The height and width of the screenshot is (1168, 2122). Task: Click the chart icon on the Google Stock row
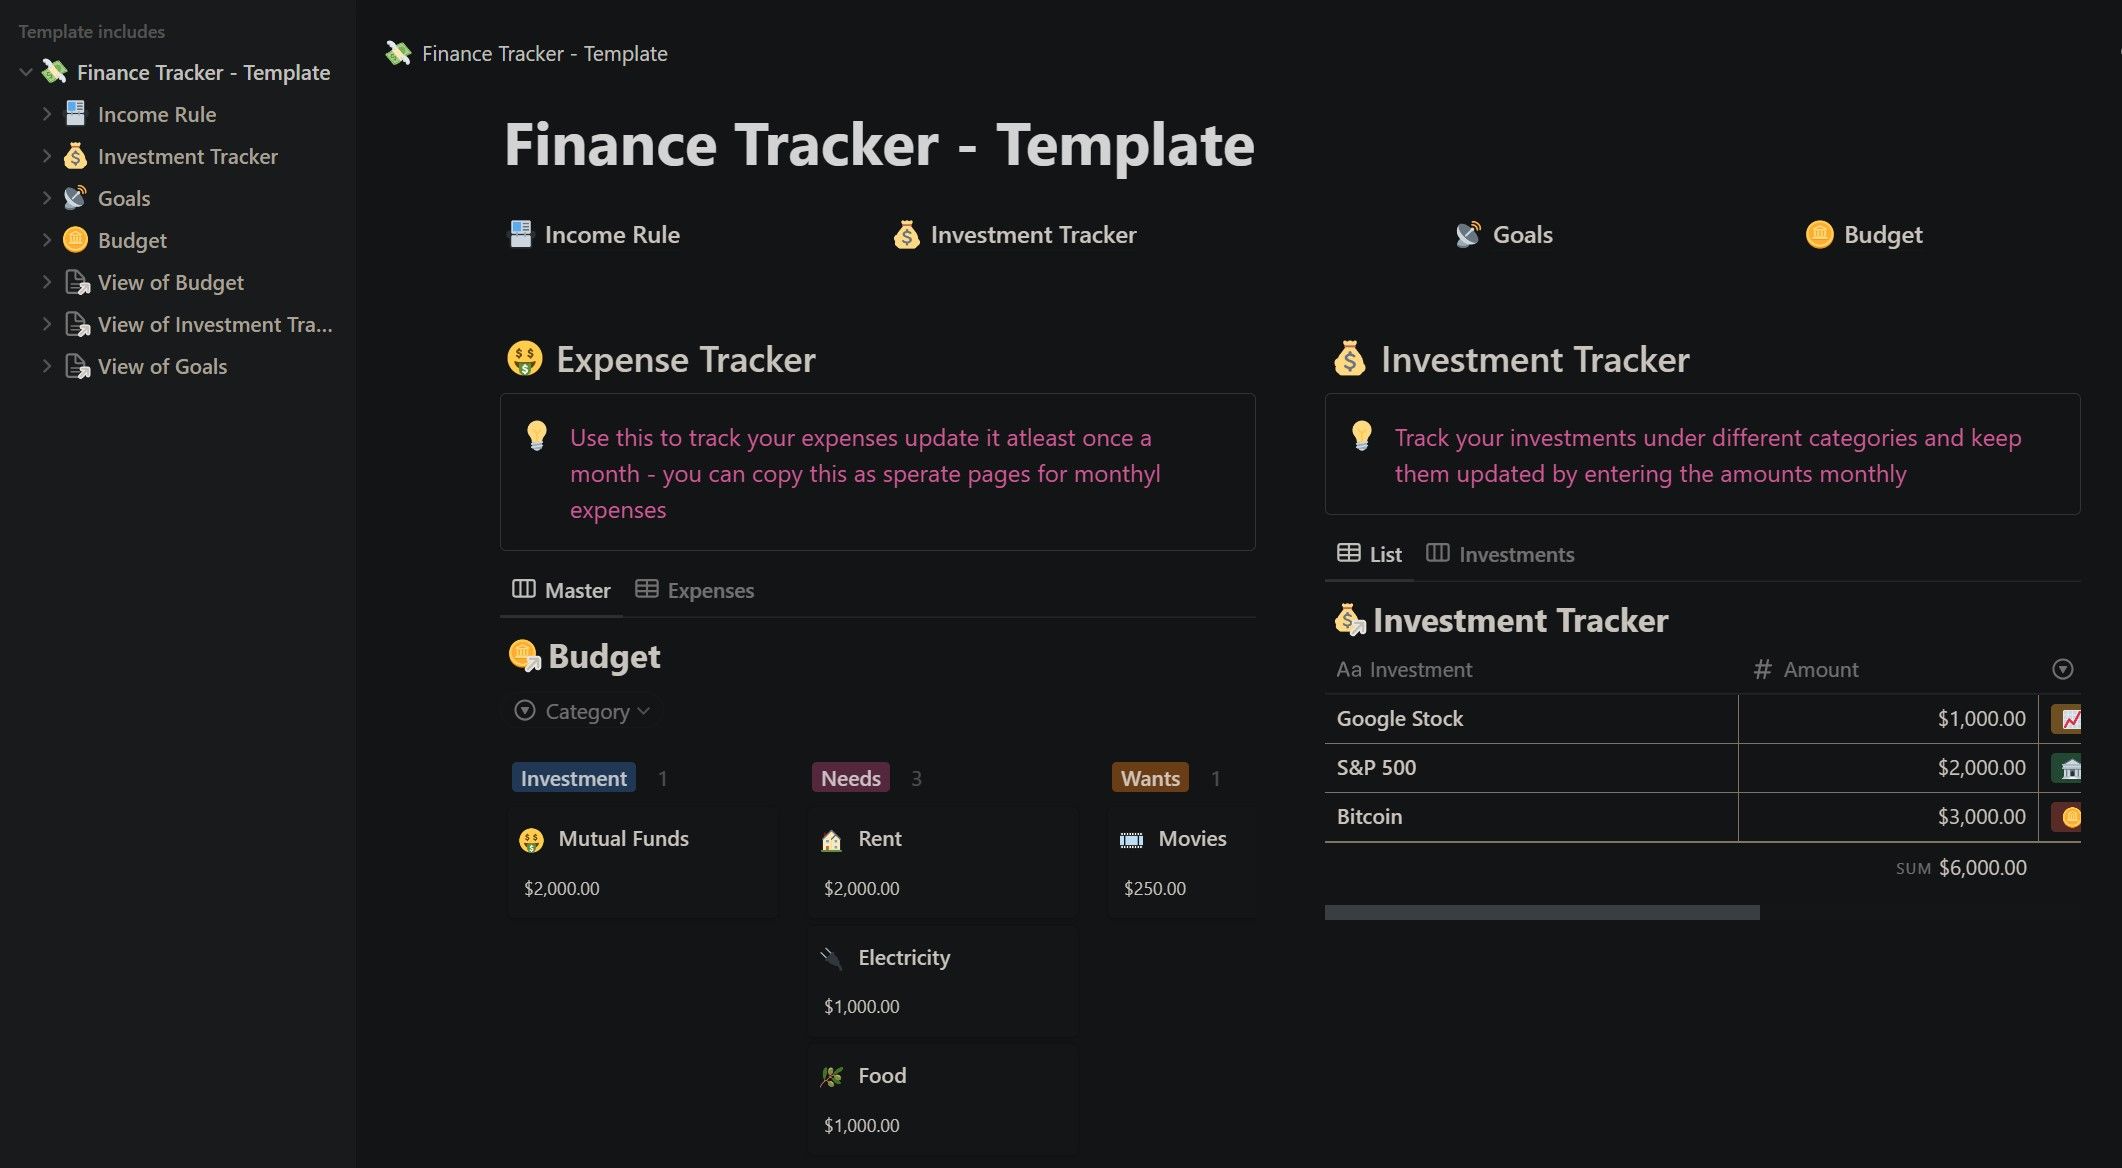tap(2070, 718)
